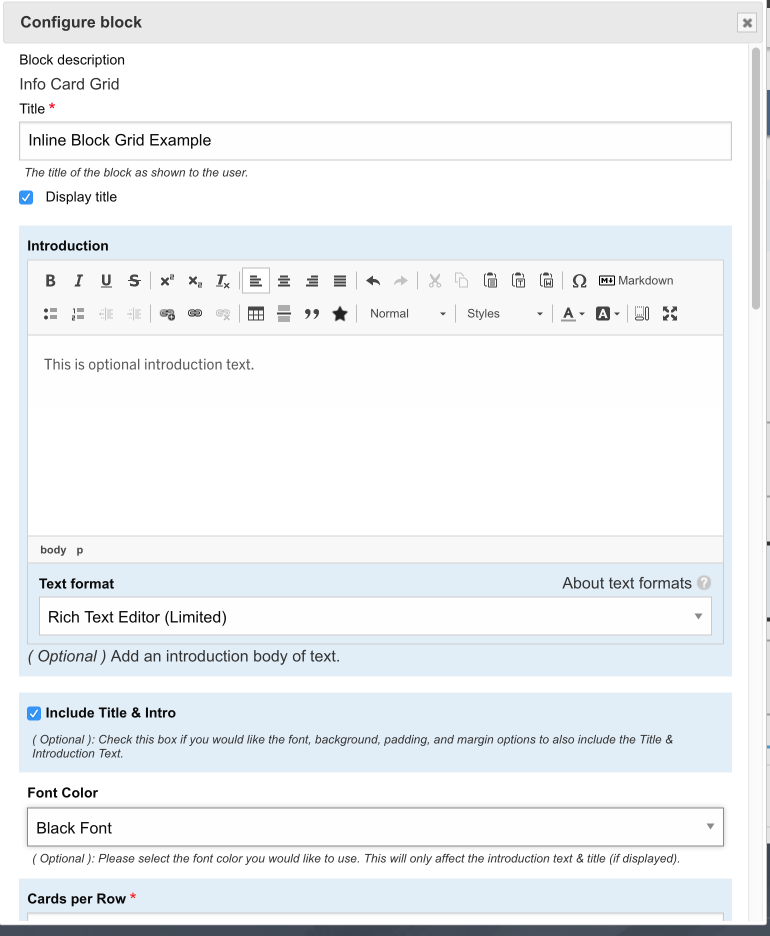The image size is (770, 936).
Task: Open the Normal paragraph format dropdown
Action: tap(407, 314)
